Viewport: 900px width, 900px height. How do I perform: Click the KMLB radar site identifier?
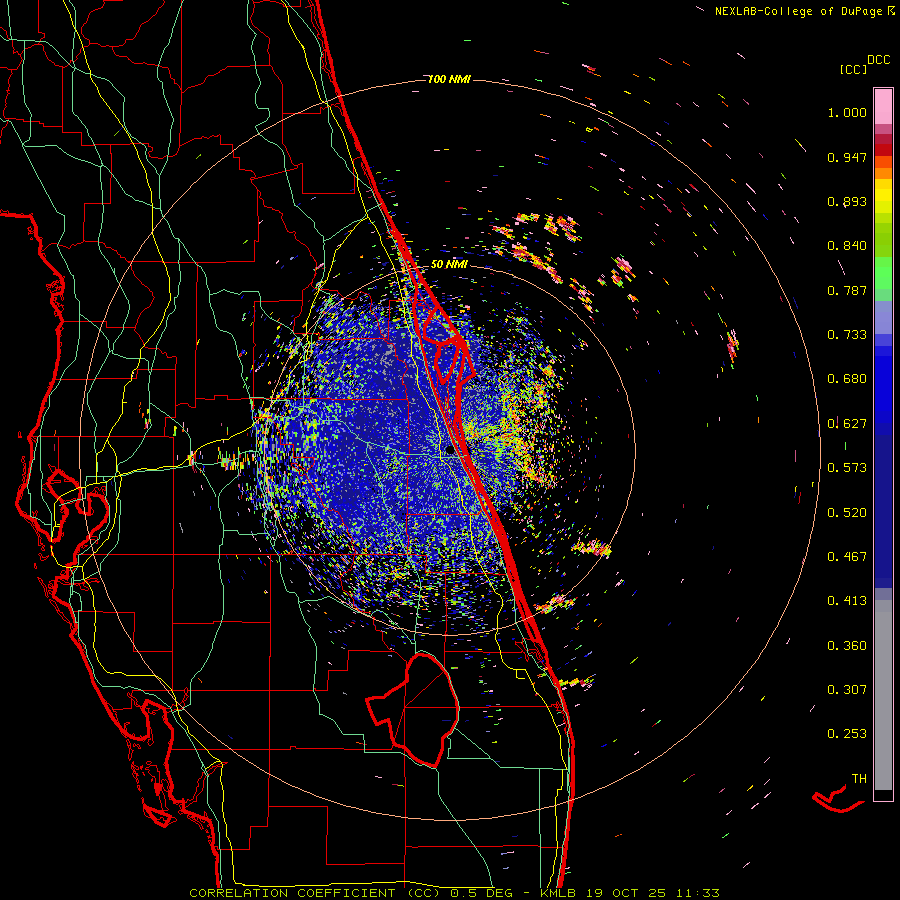(x=560, y=893)
